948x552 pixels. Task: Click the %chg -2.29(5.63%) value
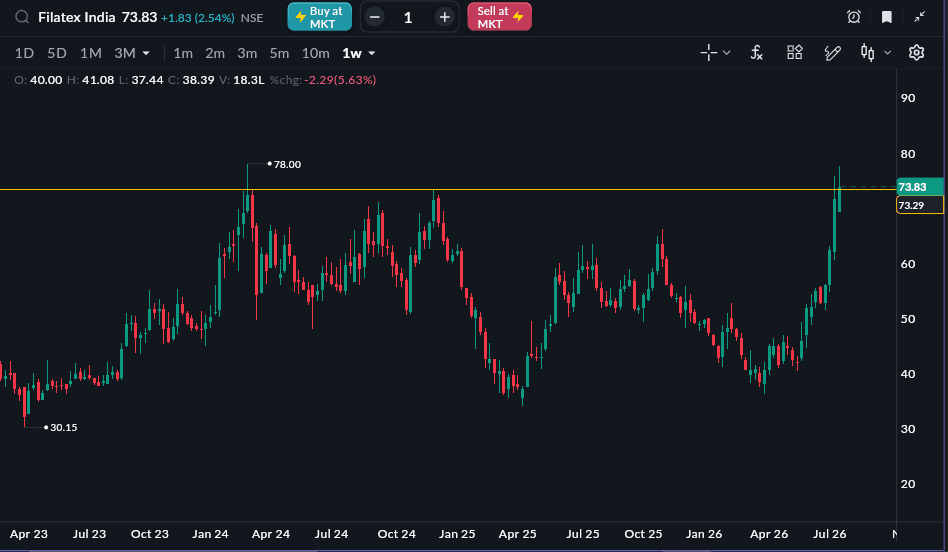coord(340,80)
